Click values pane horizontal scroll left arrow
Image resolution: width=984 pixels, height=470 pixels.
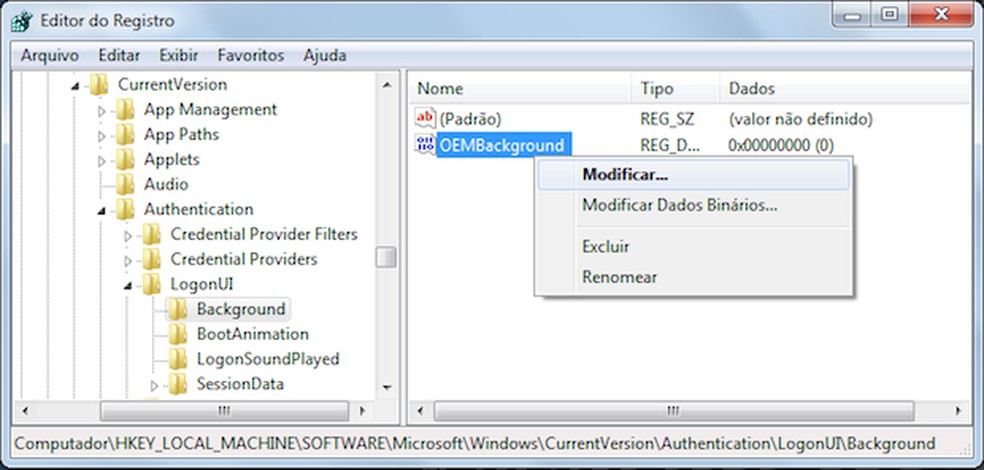coord(421,412)
